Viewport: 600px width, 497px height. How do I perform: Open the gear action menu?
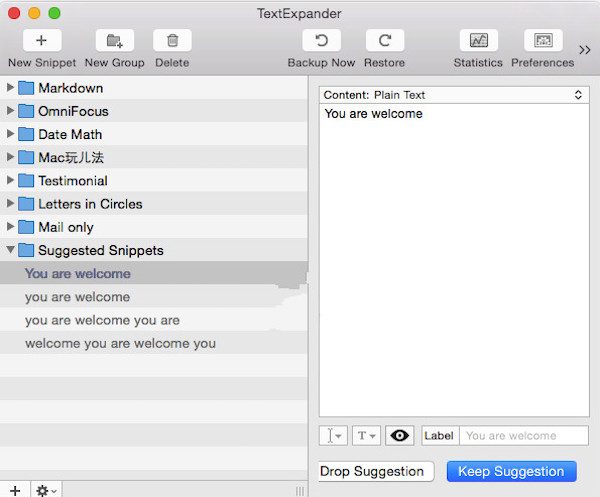[x=46, y=490]
